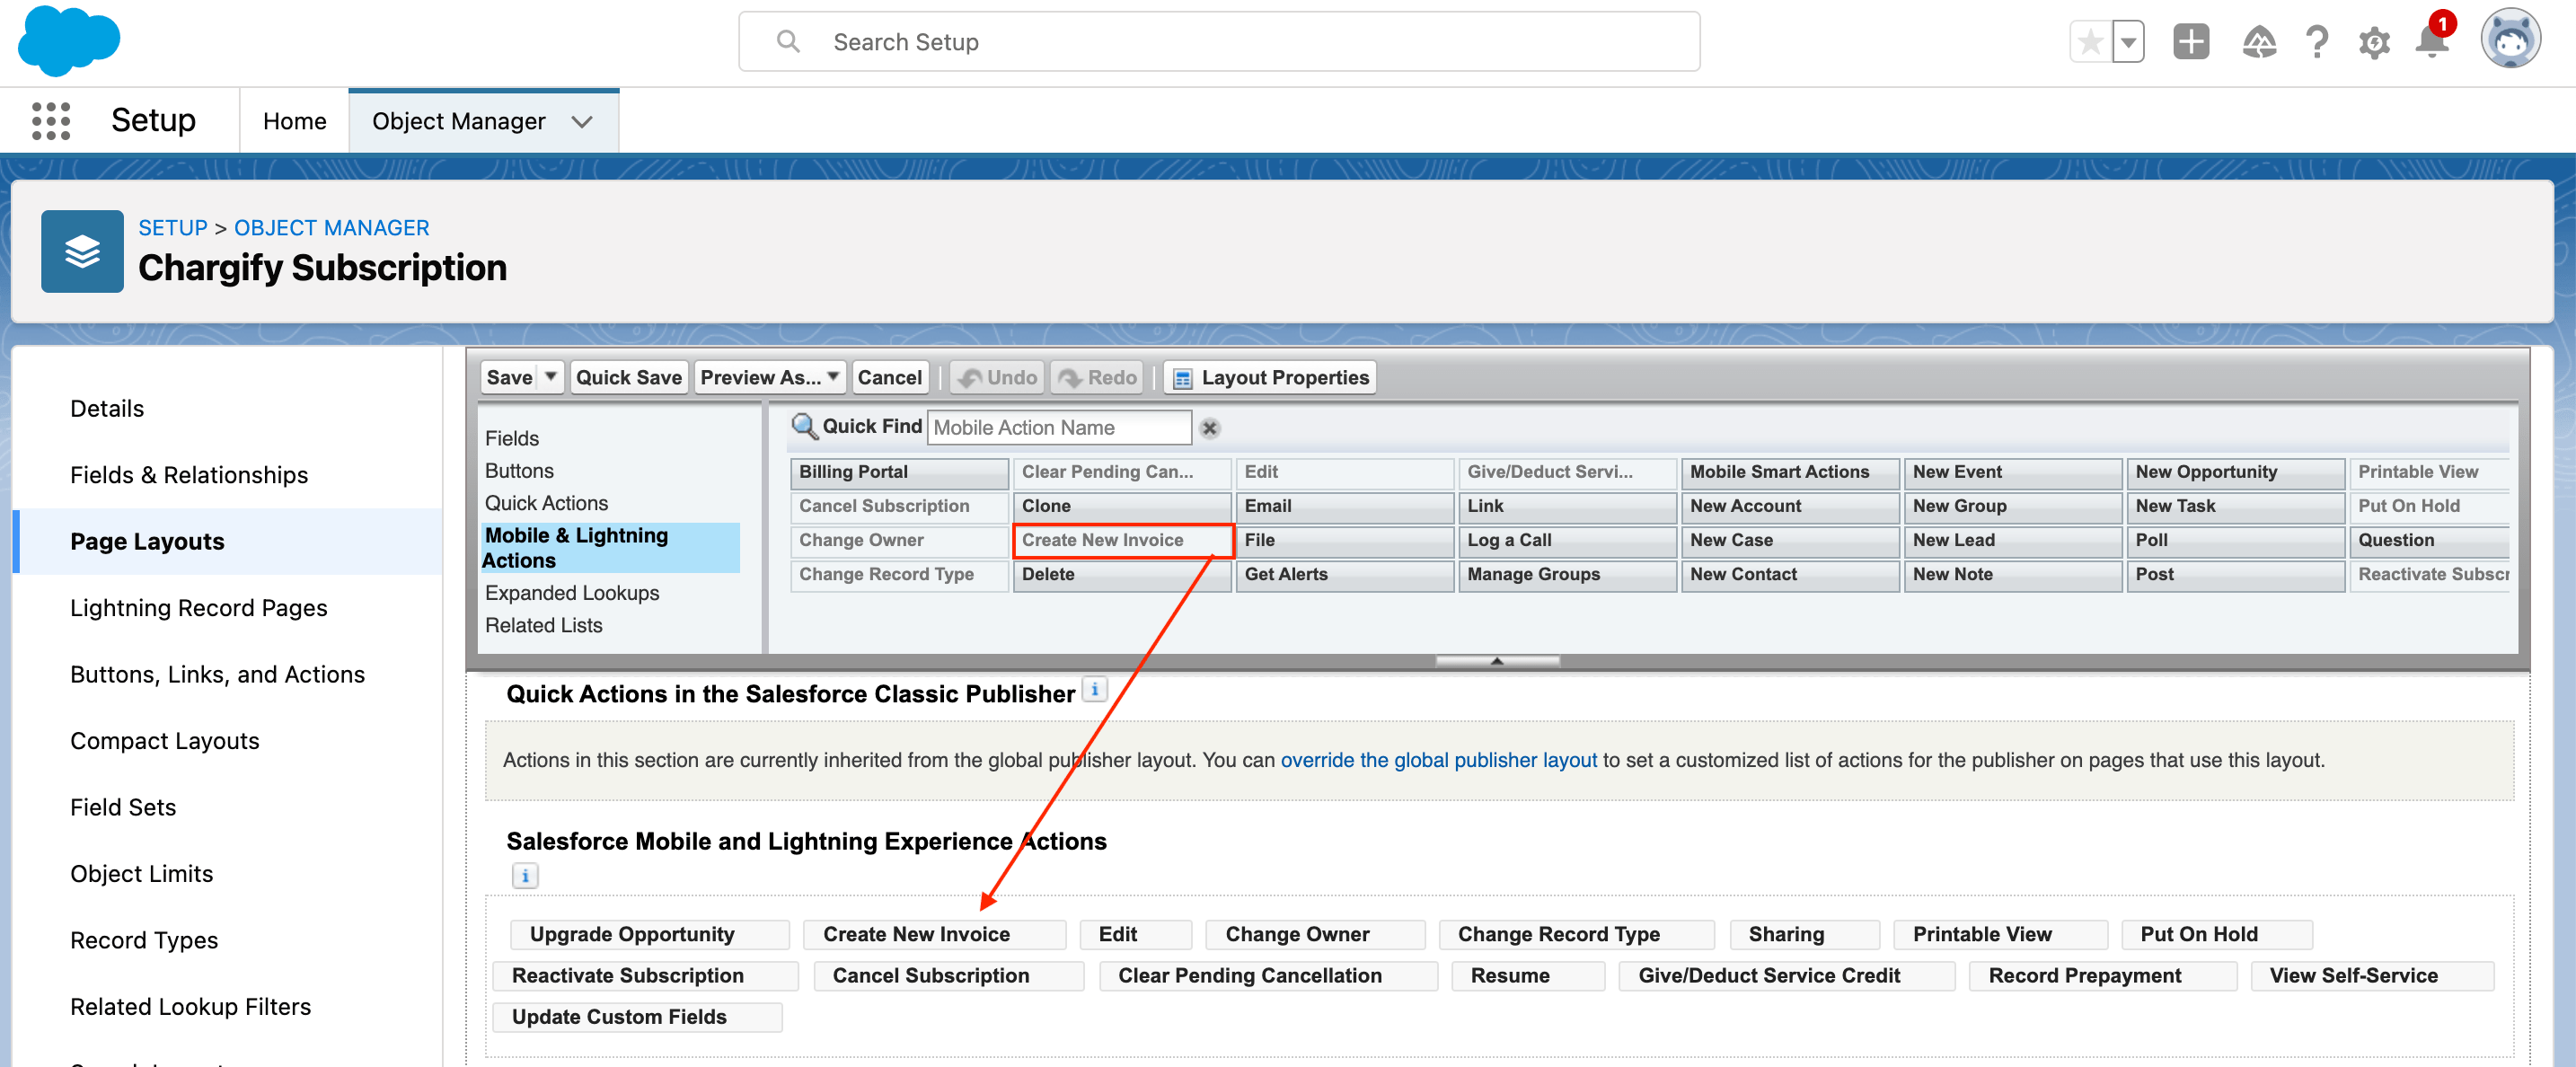Click the help question mark icon
Screen dimensions: 2576x1067
(2316, 42)
